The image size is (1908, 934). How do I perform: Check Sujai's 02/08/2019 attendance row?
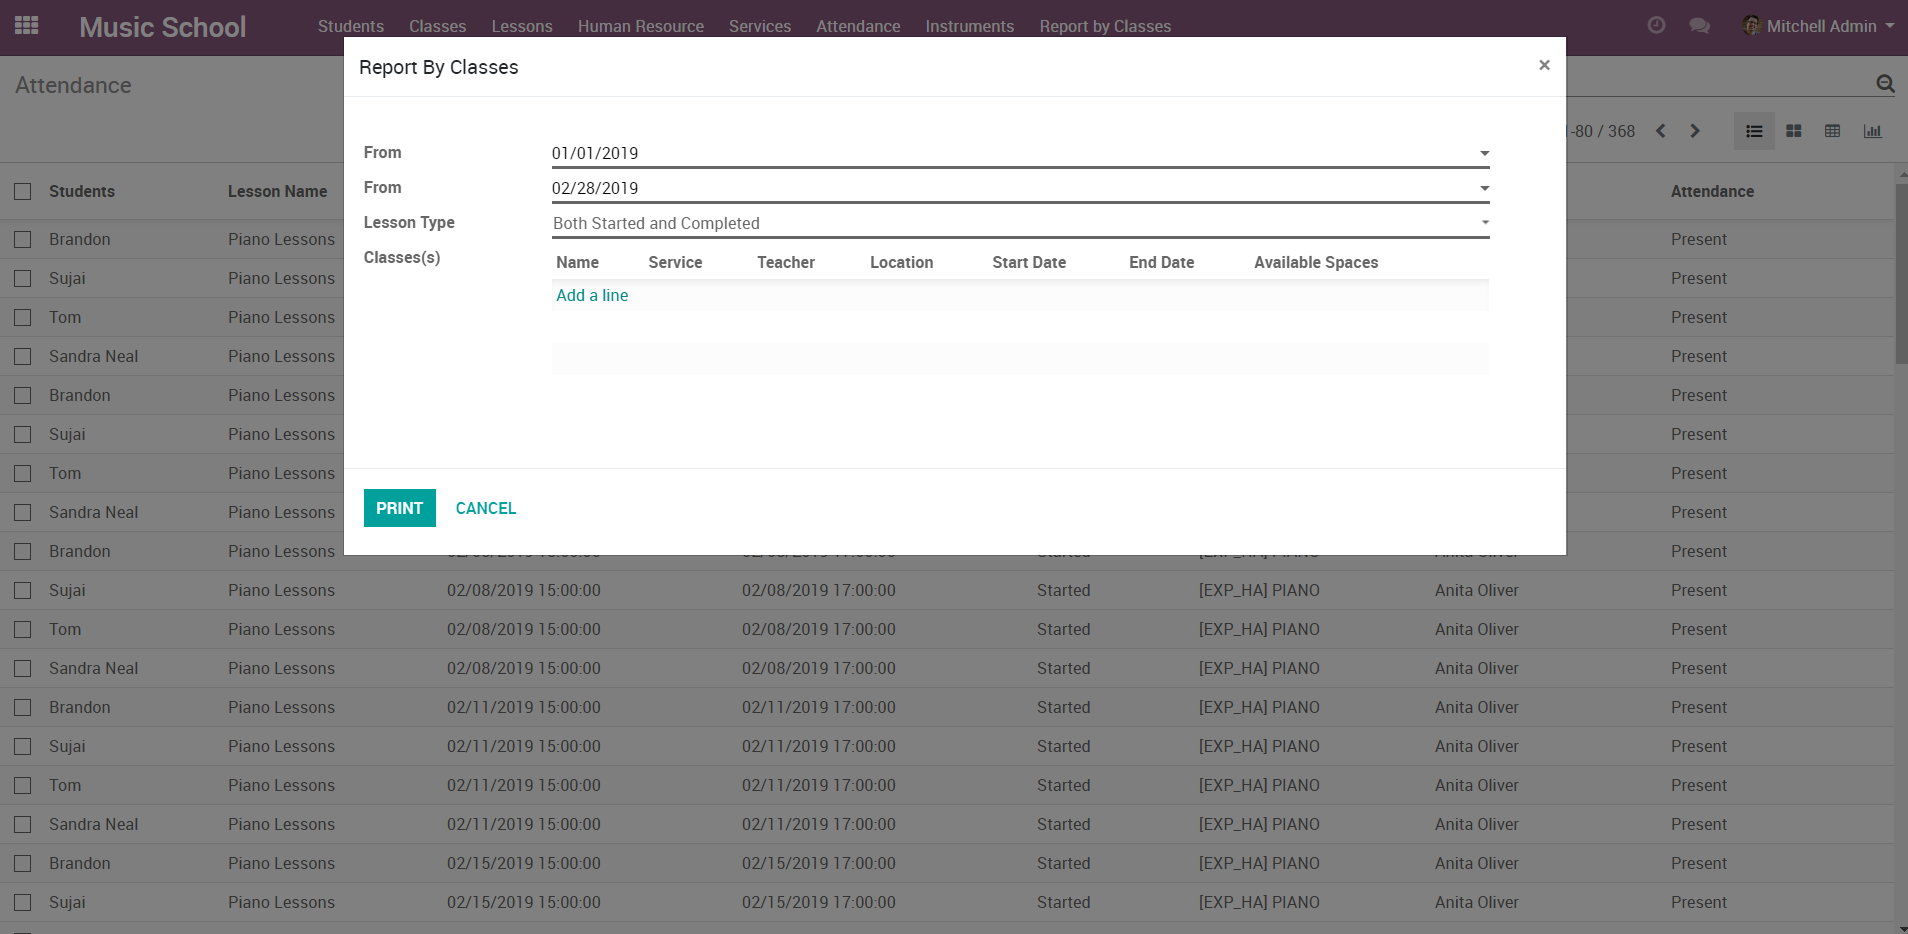click(23, 590)
